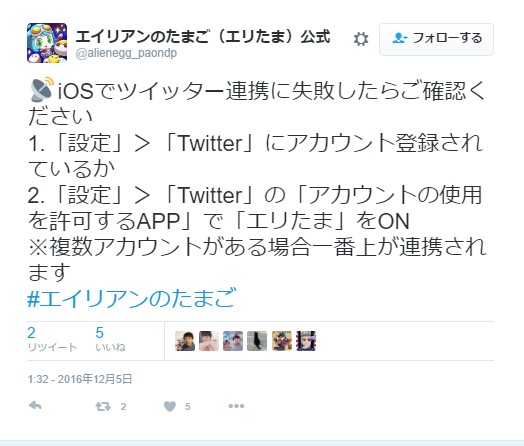Open the fifth liker's avatar thumbnail
The height and width of the screenshot is (446, 524).
coord(282,341)
